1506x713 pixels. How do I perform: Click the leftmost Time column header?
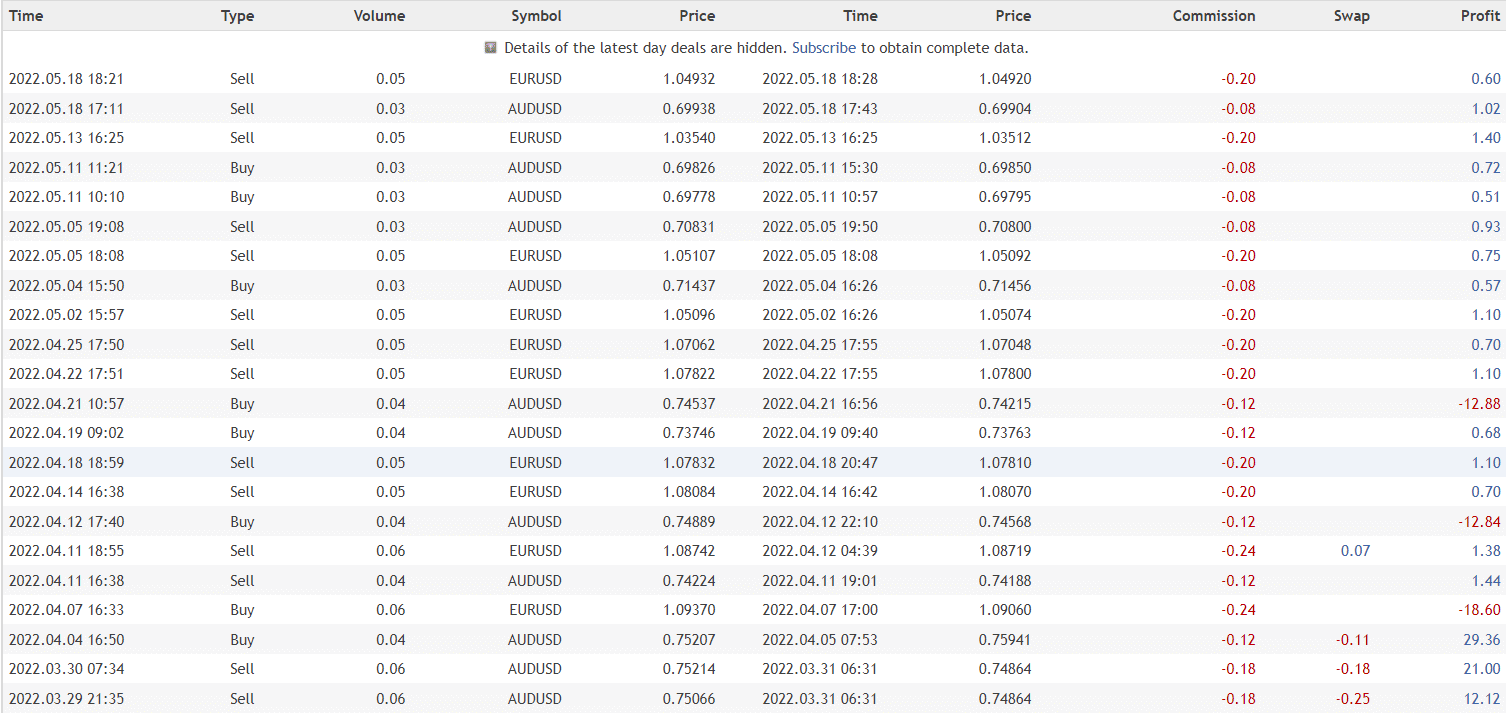pyautogui.click(x=26, y=16)
